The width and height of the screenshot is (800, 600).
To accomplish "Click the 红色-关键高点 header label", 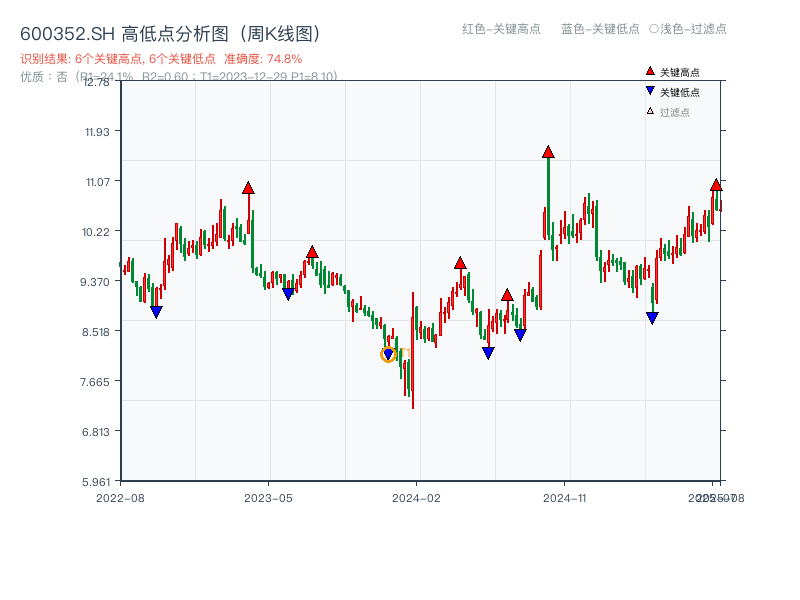I will click(x=501, y=29).
